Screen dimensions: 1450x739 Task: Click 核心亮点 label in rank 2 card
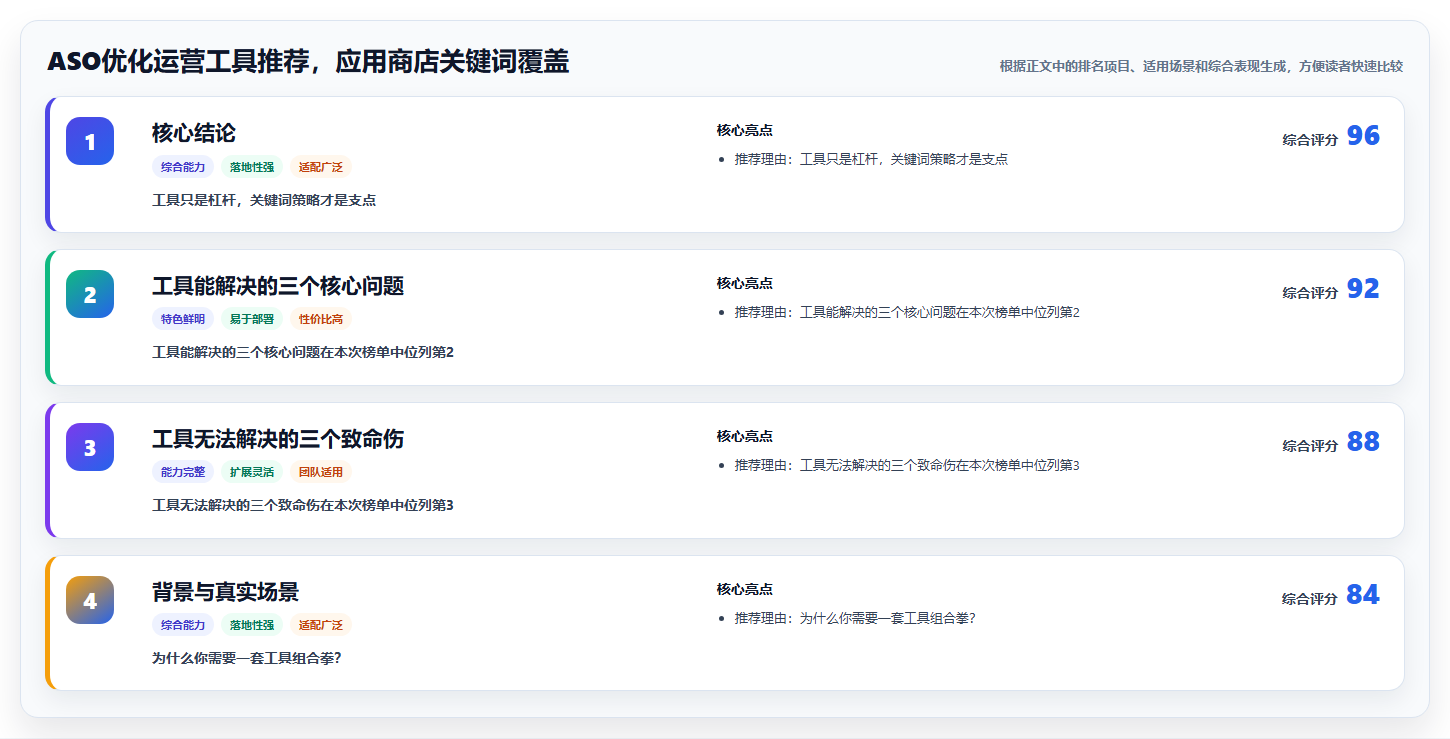coord(745,283)
